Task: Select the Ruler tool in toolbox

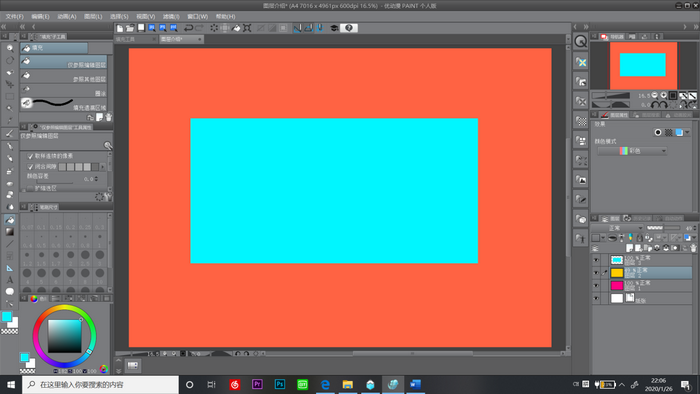Action: 9,268
